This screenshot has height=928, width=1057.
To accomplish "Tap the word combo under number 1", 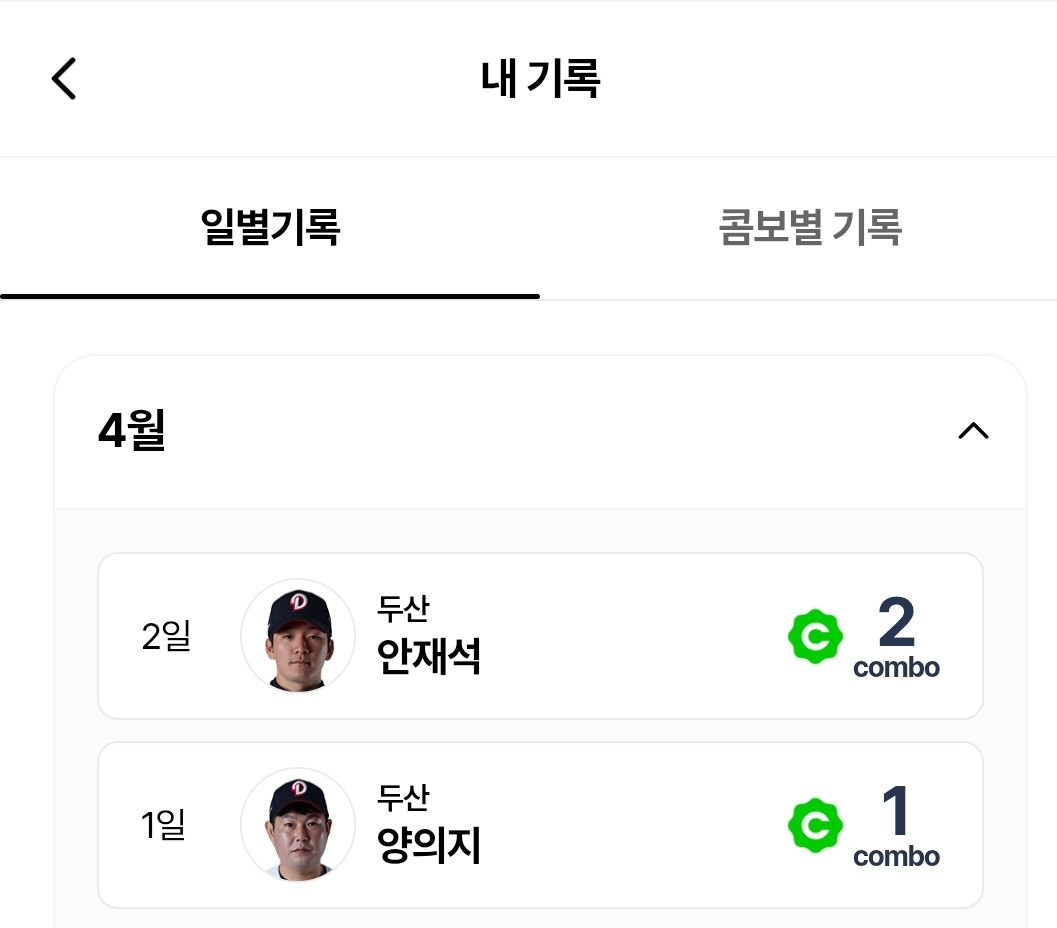I will (896, 857).
